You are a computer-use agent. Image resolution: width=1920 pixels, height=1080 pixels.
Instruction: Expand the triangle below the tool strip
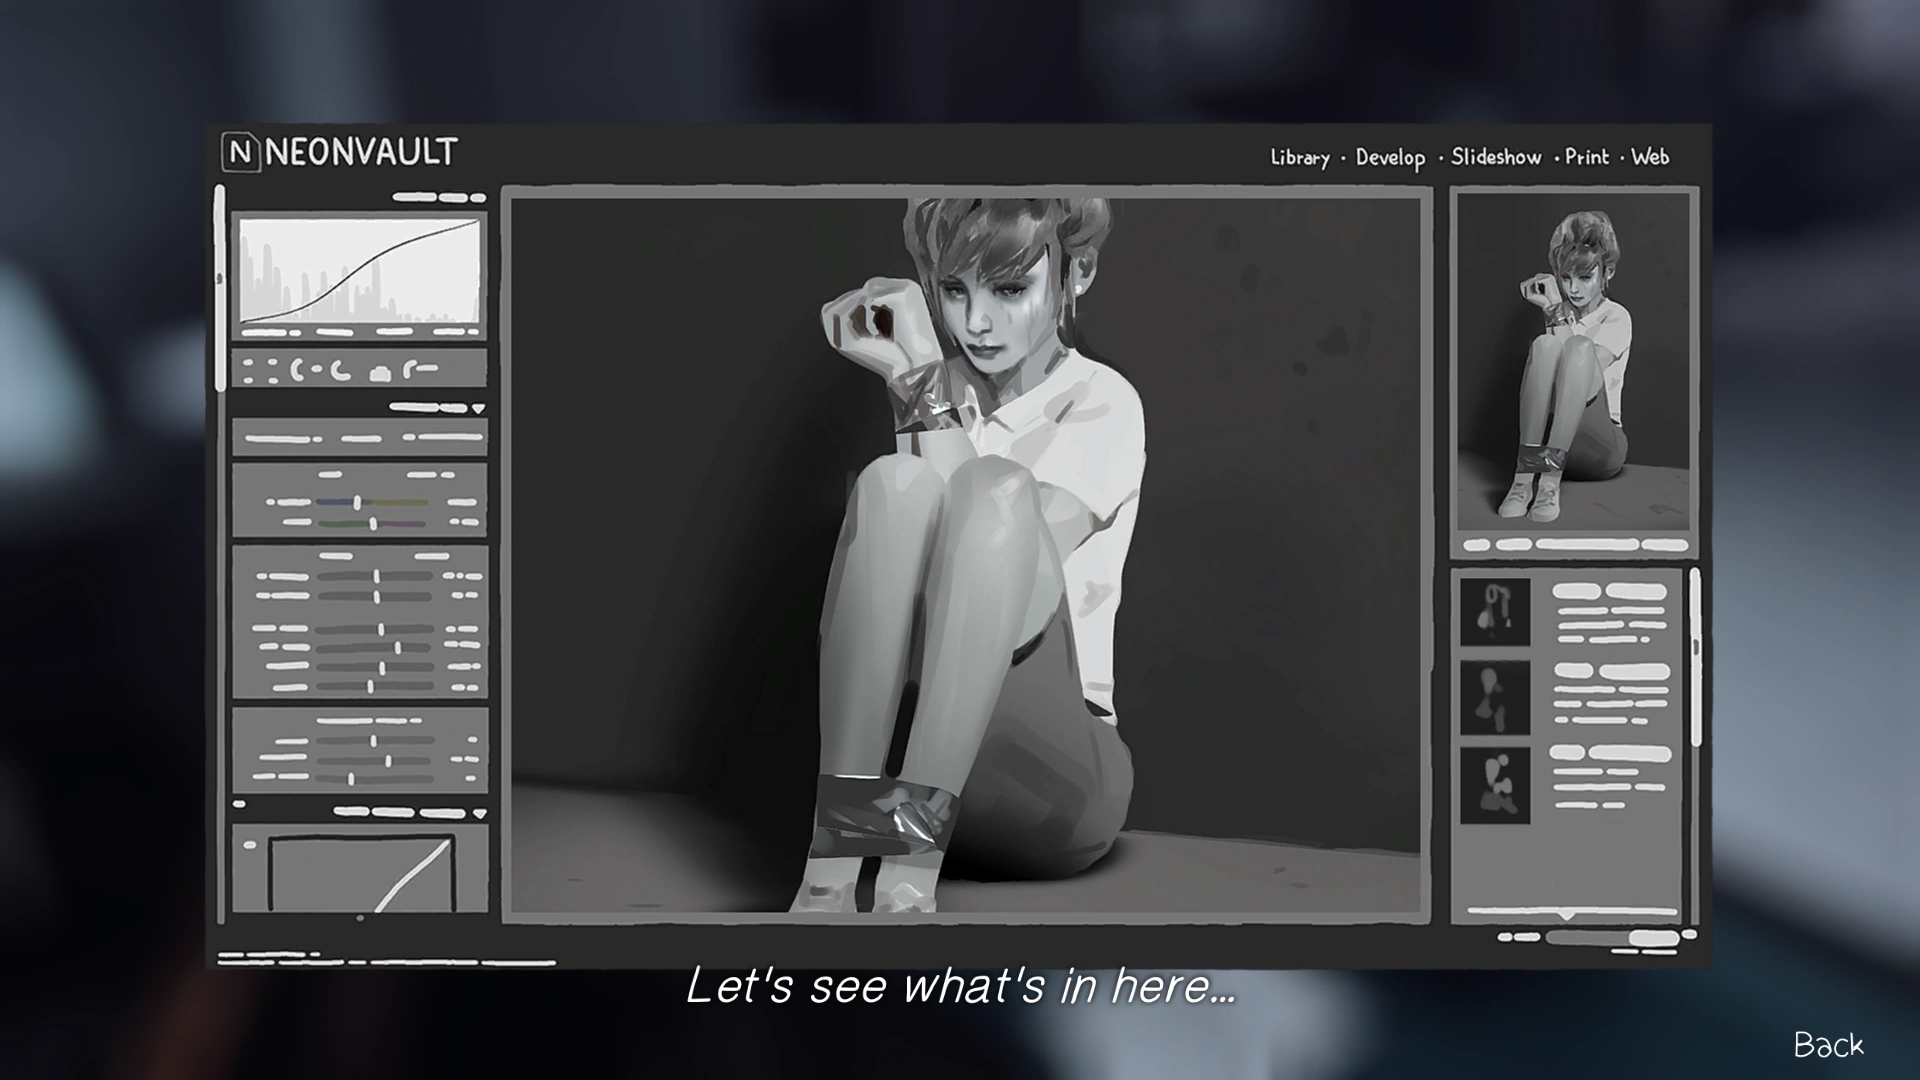(x=478, y=409)
